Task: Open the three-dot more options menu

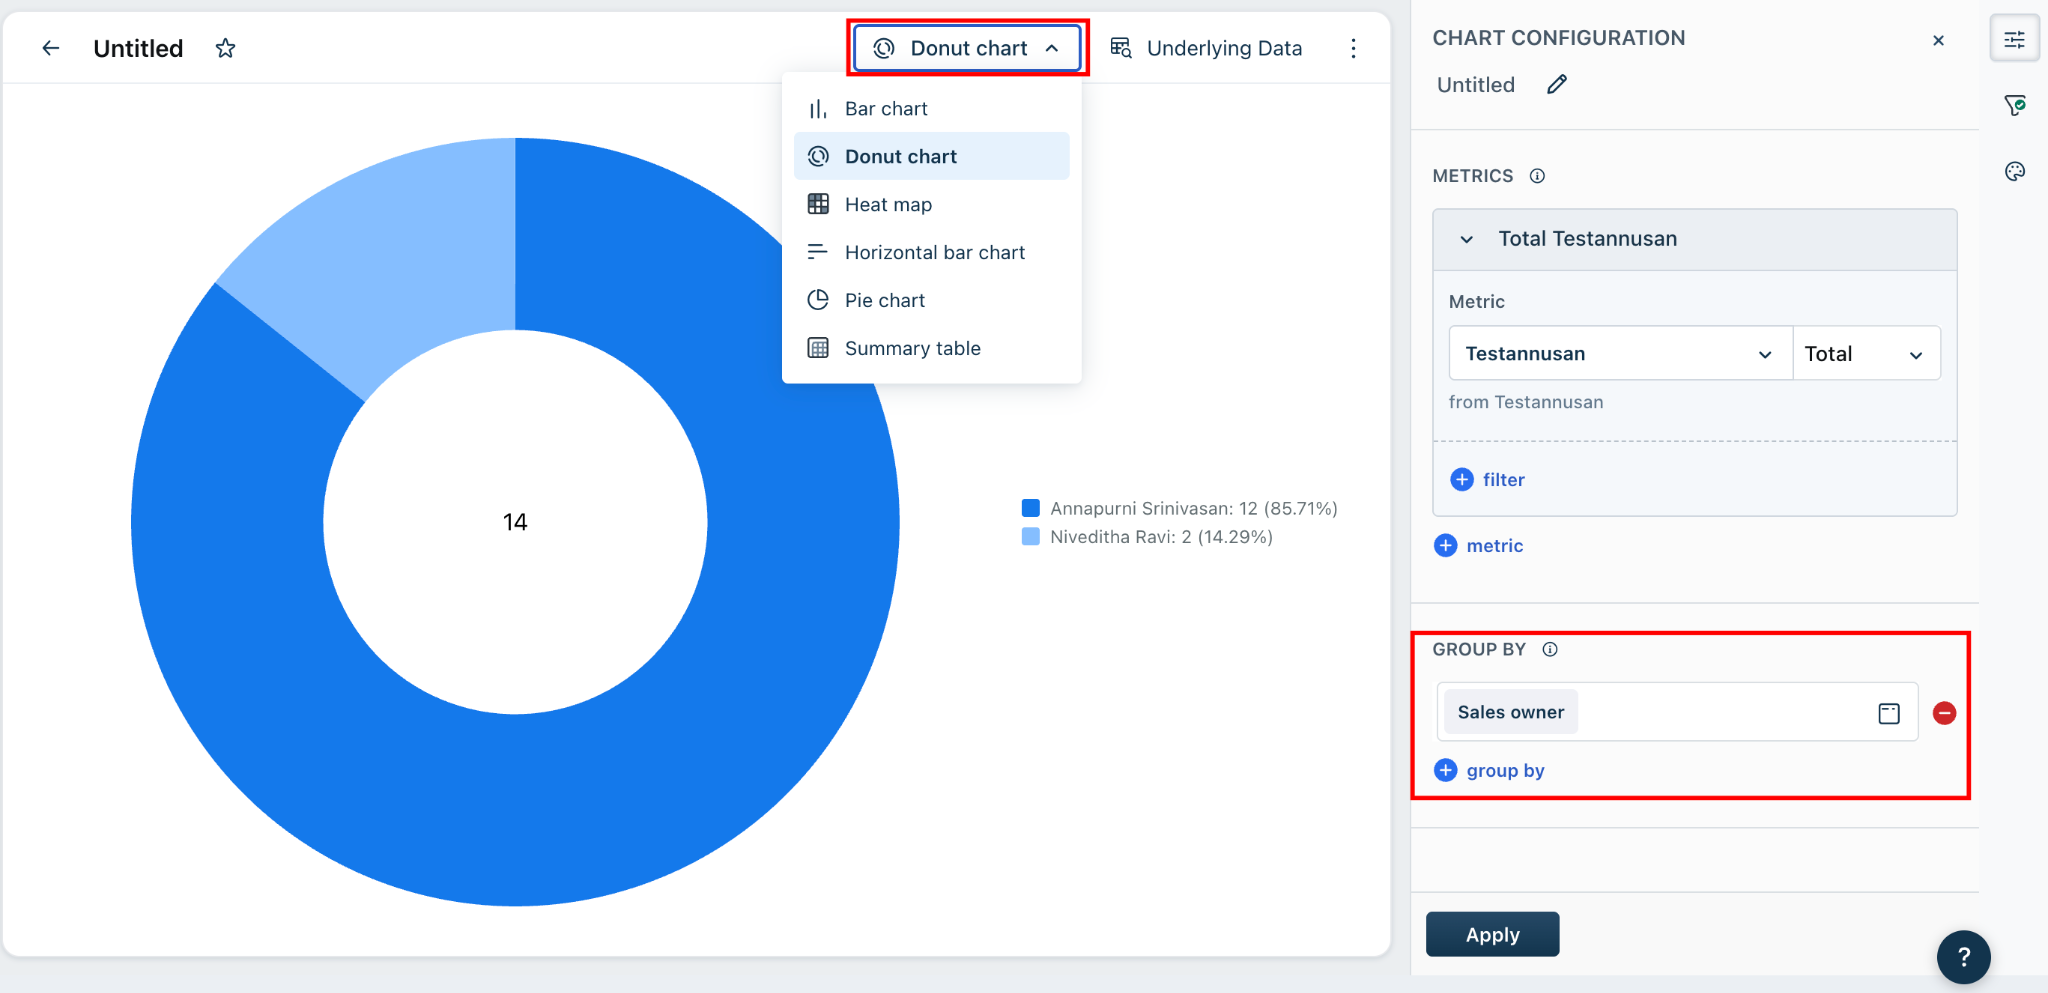Action: [x=1353, y=48]
